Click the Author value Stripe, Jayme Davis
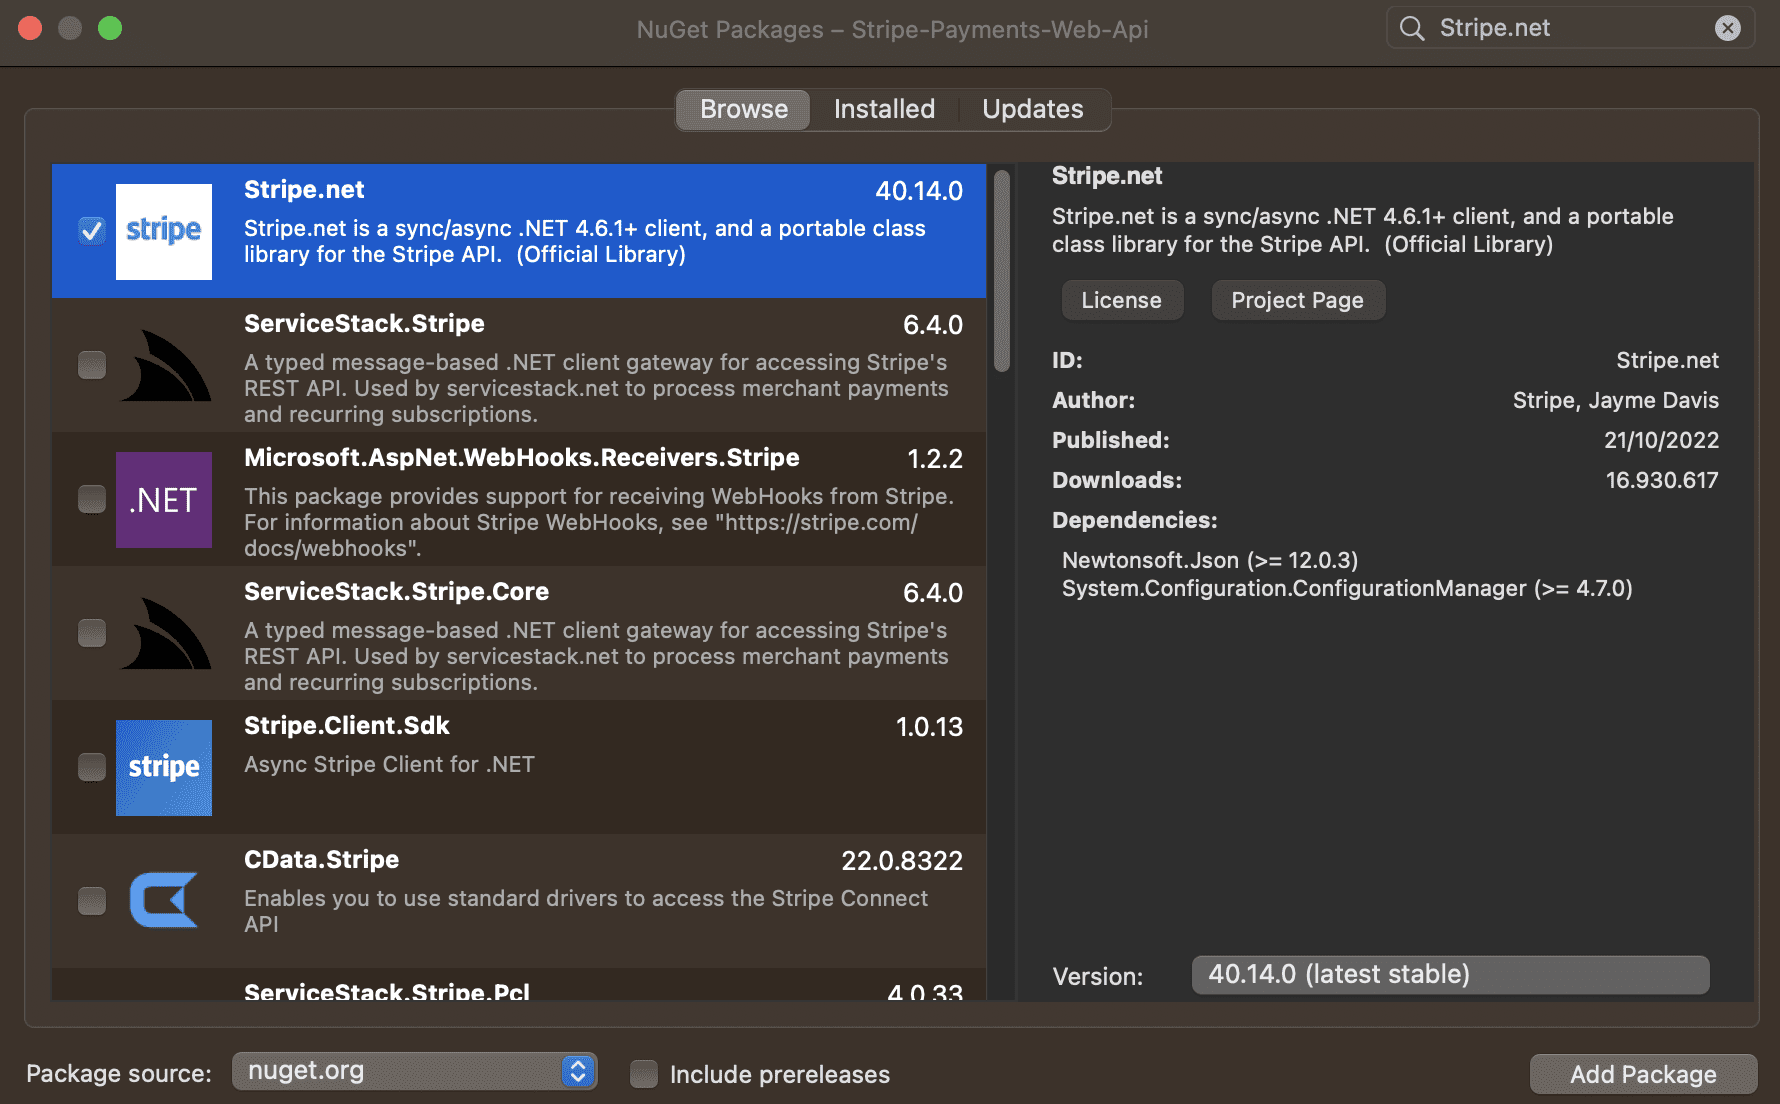Screen dimensions: 1780x1104 click(x=1616, y=400)
